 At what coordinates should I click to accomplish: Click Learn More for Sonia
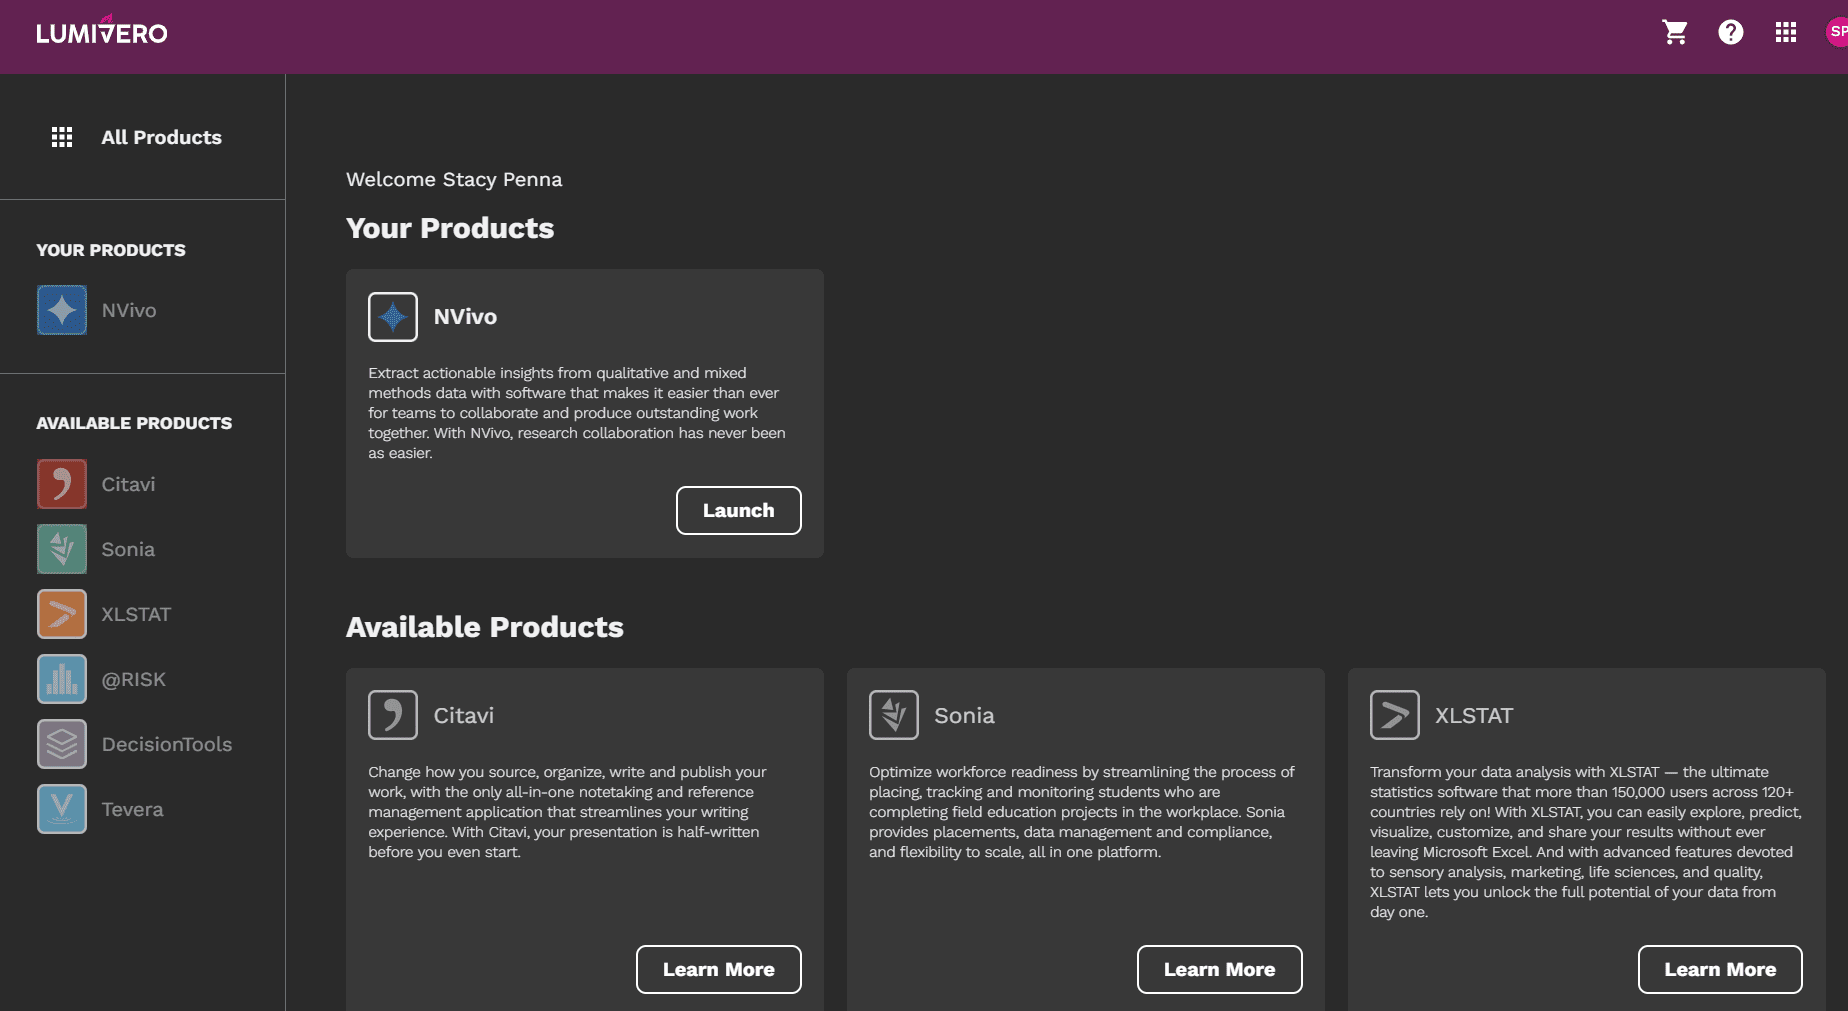click(1219, 969)
